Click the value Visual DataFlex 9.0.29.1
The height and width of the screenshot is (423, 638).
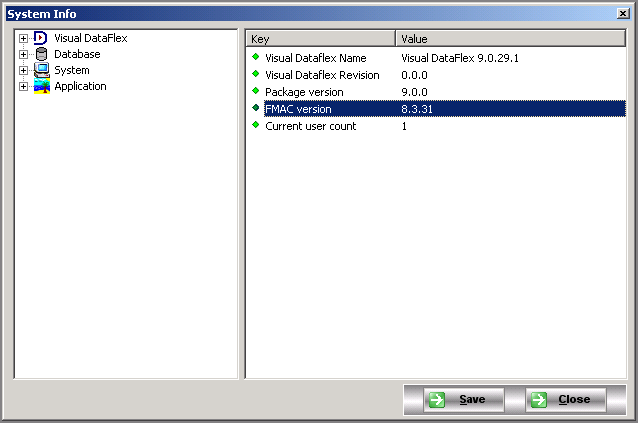point(460,58)
